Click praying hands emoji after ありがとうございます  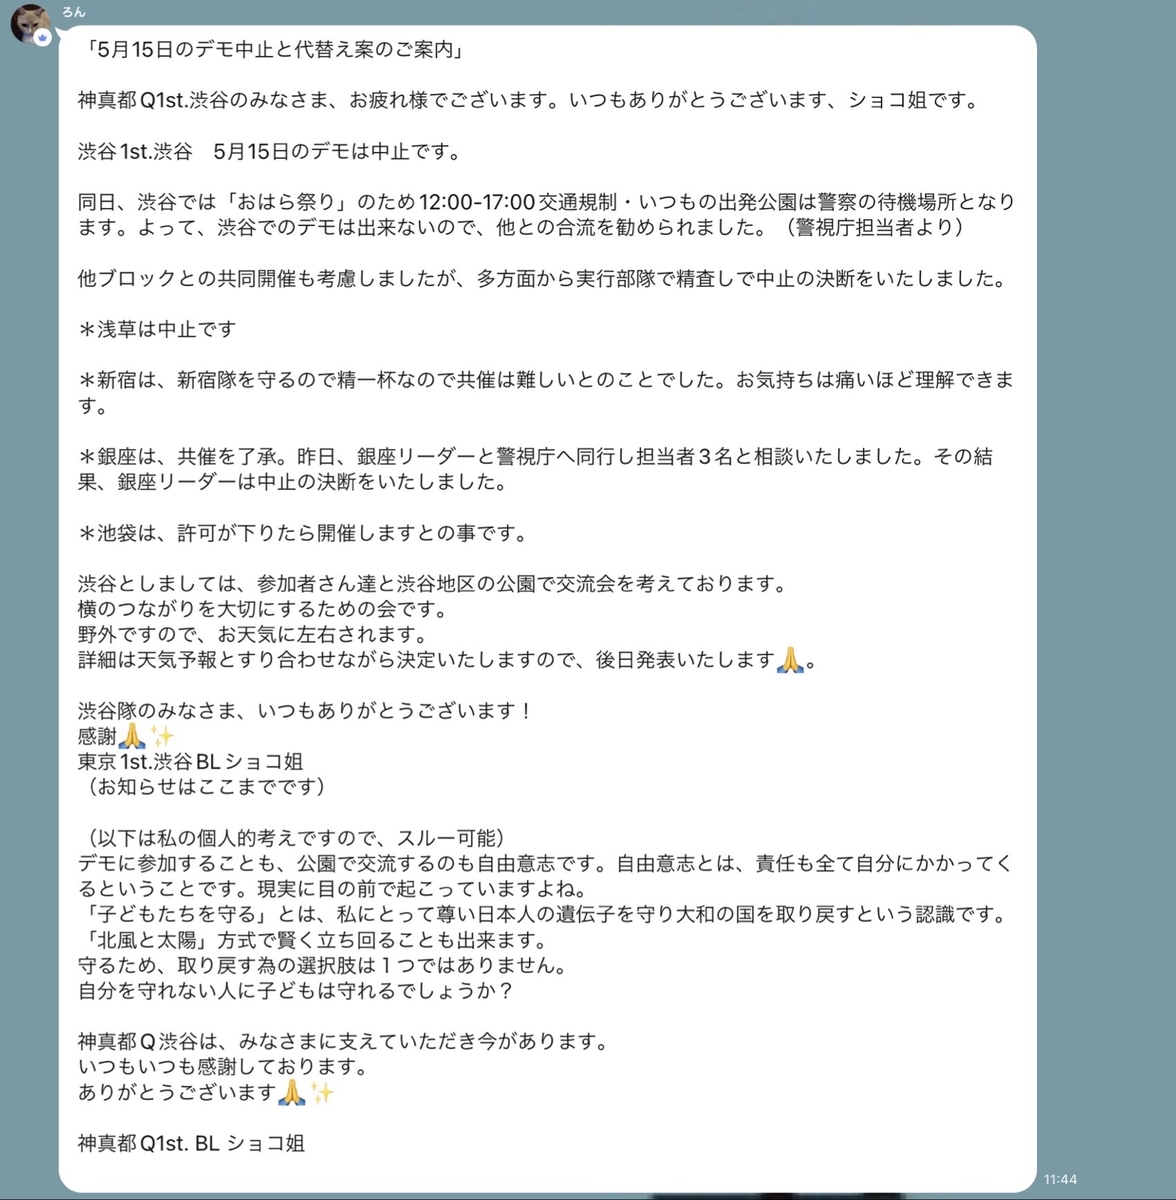[290, 1092]
